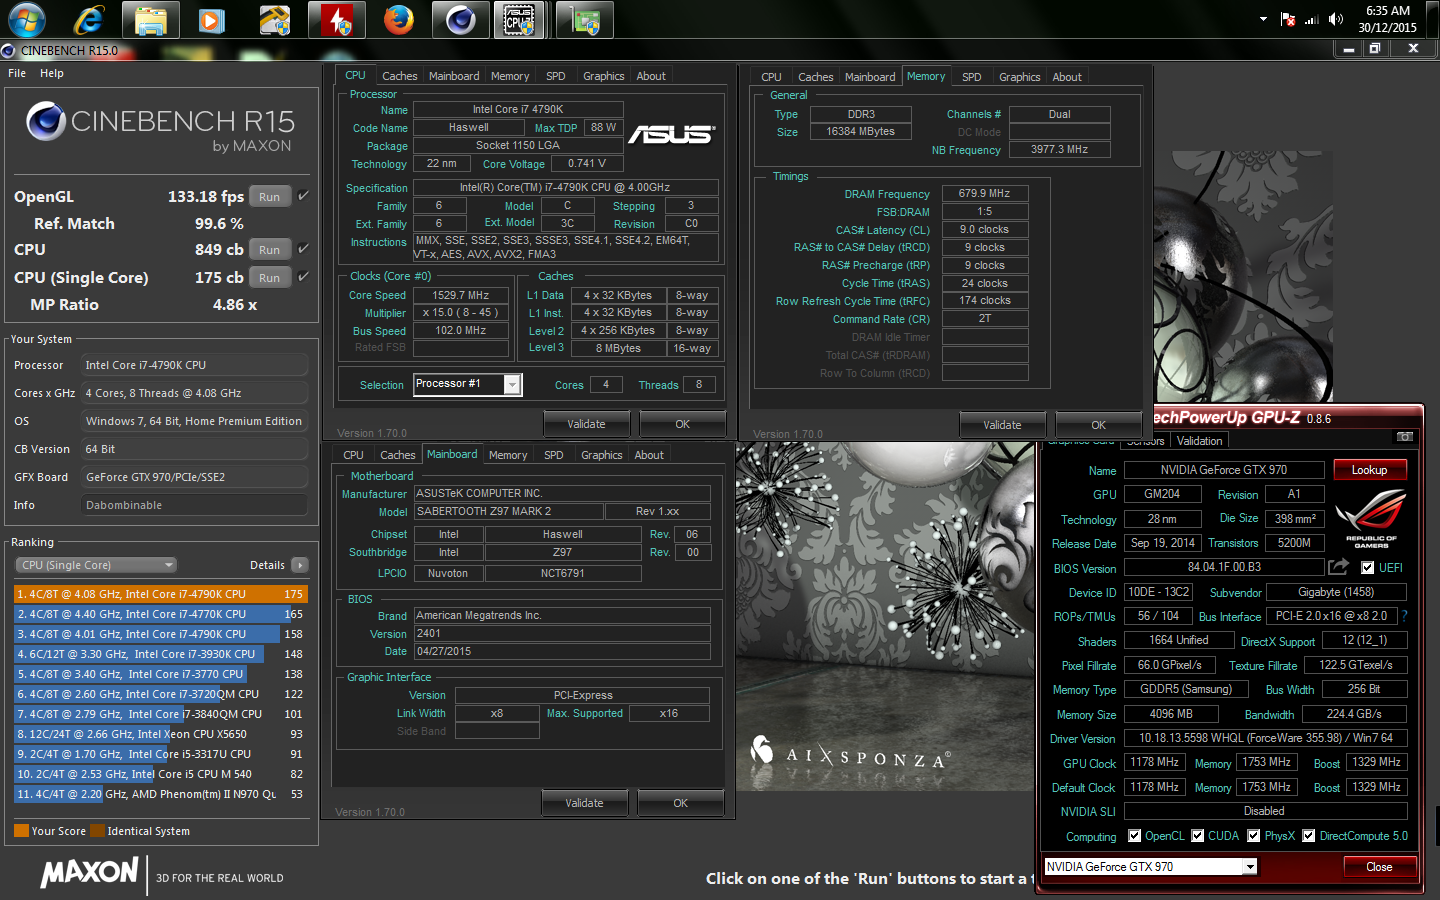This screenshot has height=900, width=1440.
Task: Open Graphics tab in CPU-Z Mainboard window
Action: [602, 455]
